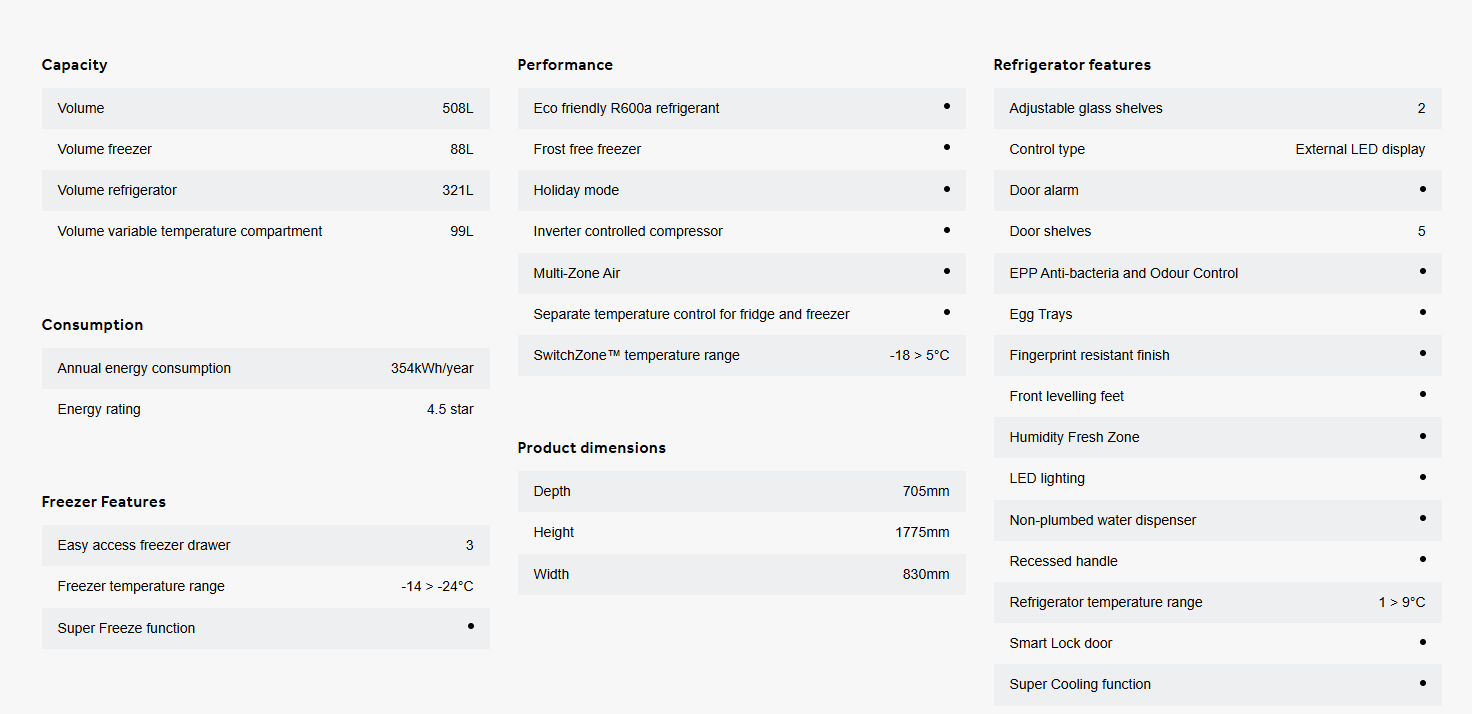Click the Door alarm bullet dot
1472x714 pixels.
(1422, 188)
